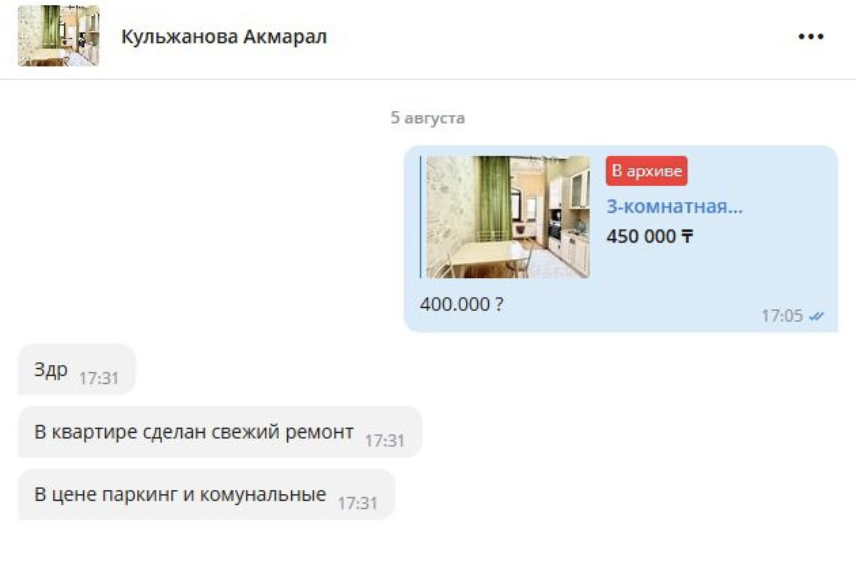Open the 3-комнатная listing link

674,206
